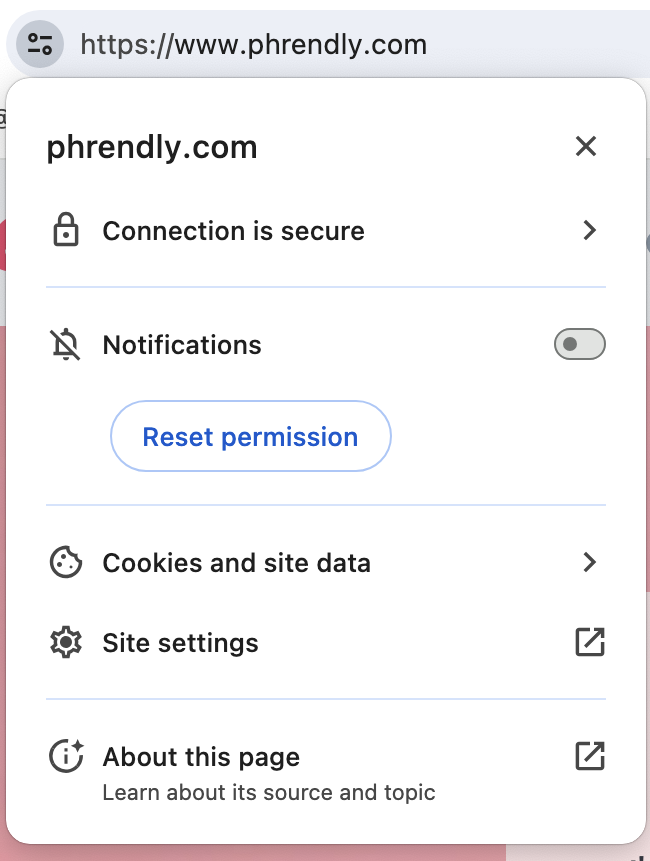Open Site settings
650x861 pixels.
coord(180,642)
